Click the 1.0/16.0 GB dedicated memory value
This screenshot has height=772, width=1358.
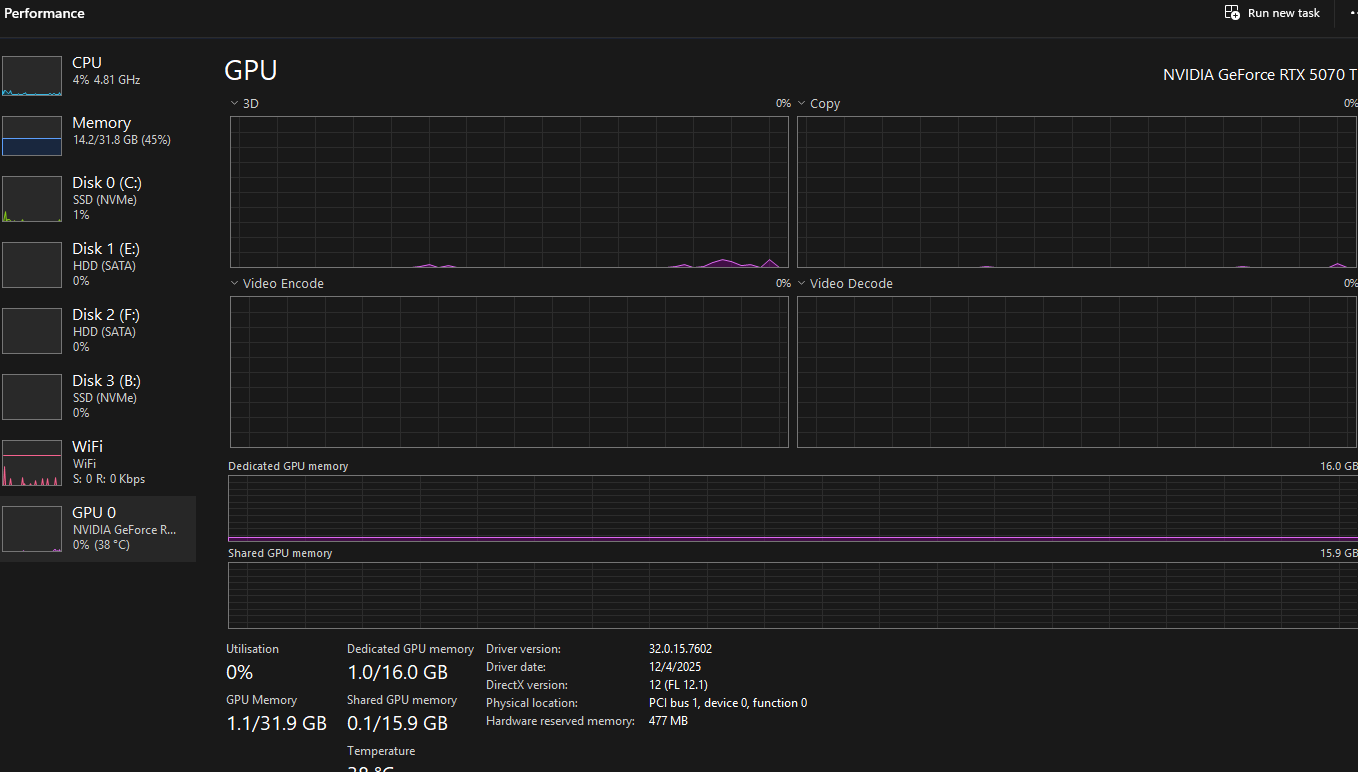pyautogui.click(x=397, y=672)
